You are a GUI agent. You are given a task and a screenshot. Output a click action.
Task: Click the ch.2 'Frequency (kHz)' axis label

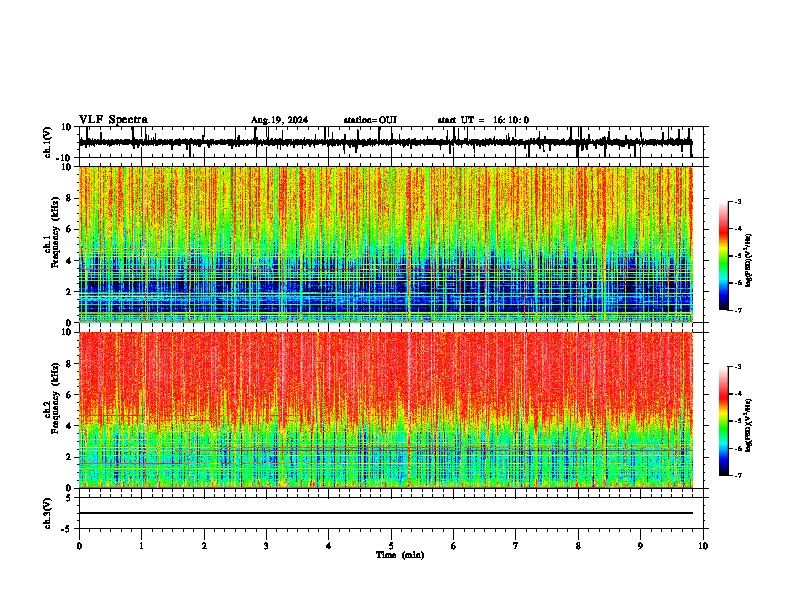[55, 398]
